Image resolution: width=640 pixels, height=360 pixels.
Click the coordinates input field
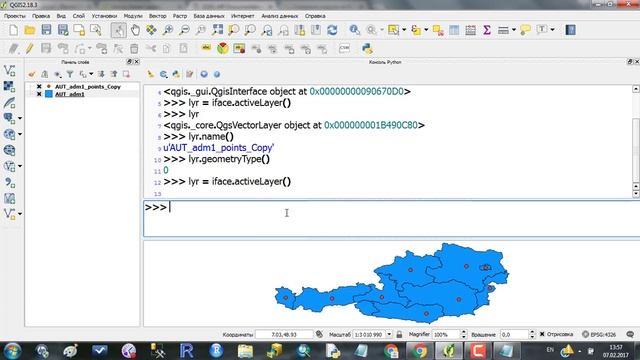click(284, 334)
